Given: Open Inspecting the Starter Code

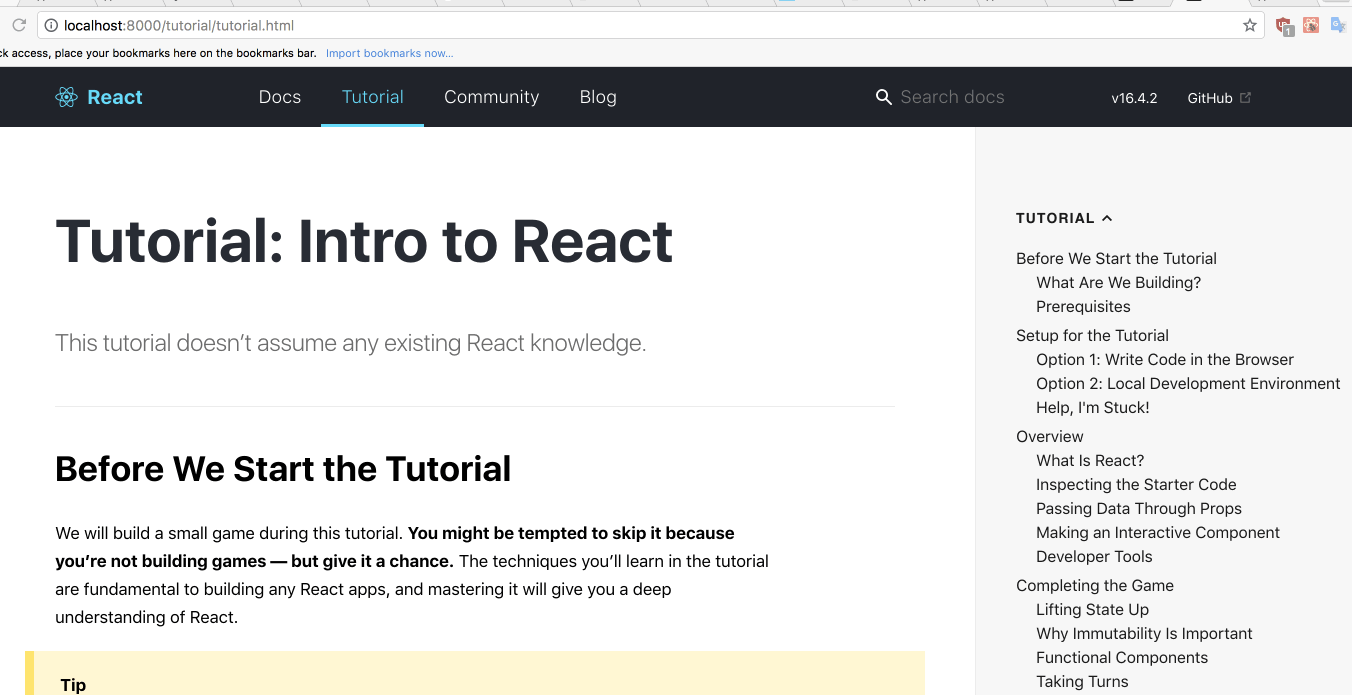Looking at the screenshot, I should click(1136, 484).
